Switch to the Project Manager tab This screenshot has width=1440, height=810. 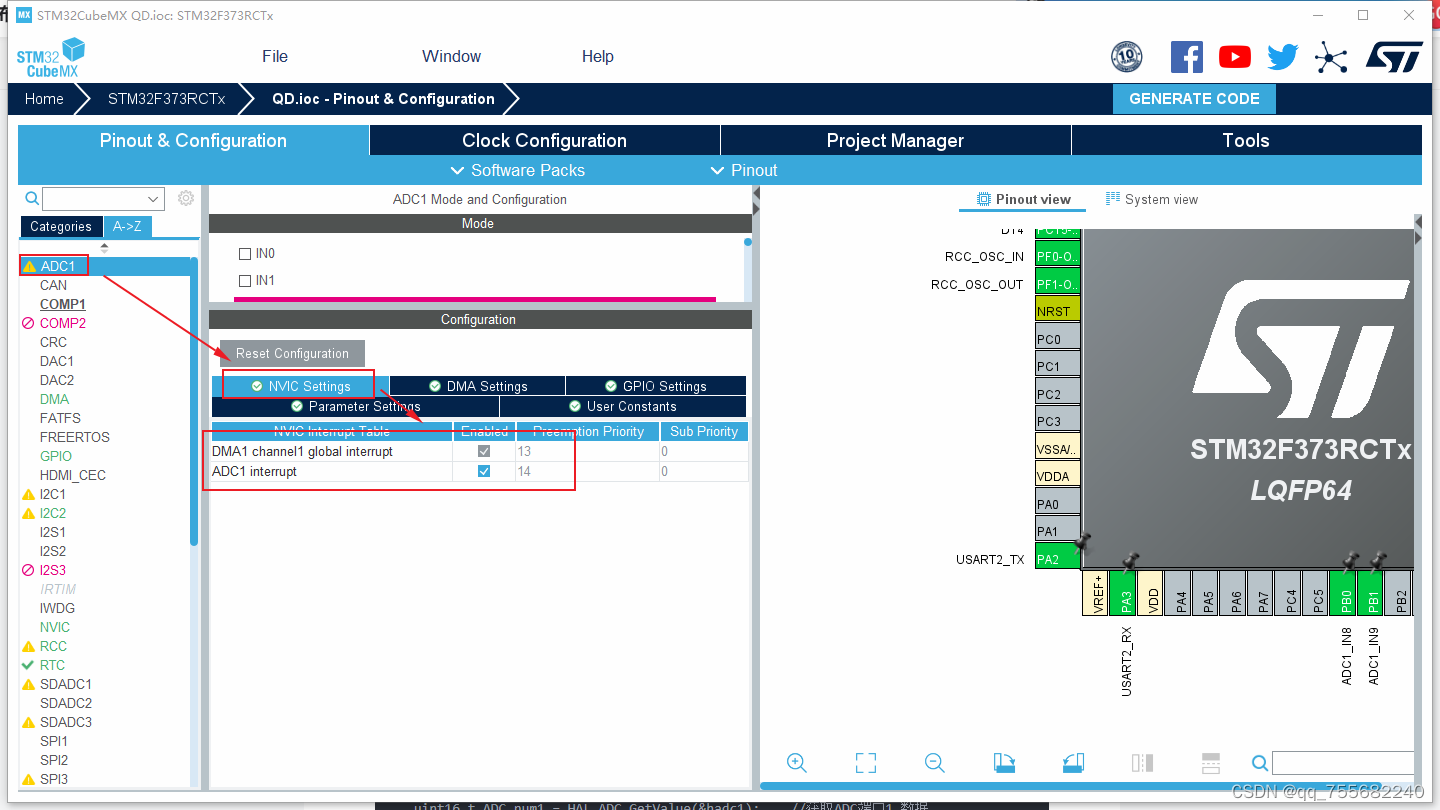click(895, 141)
